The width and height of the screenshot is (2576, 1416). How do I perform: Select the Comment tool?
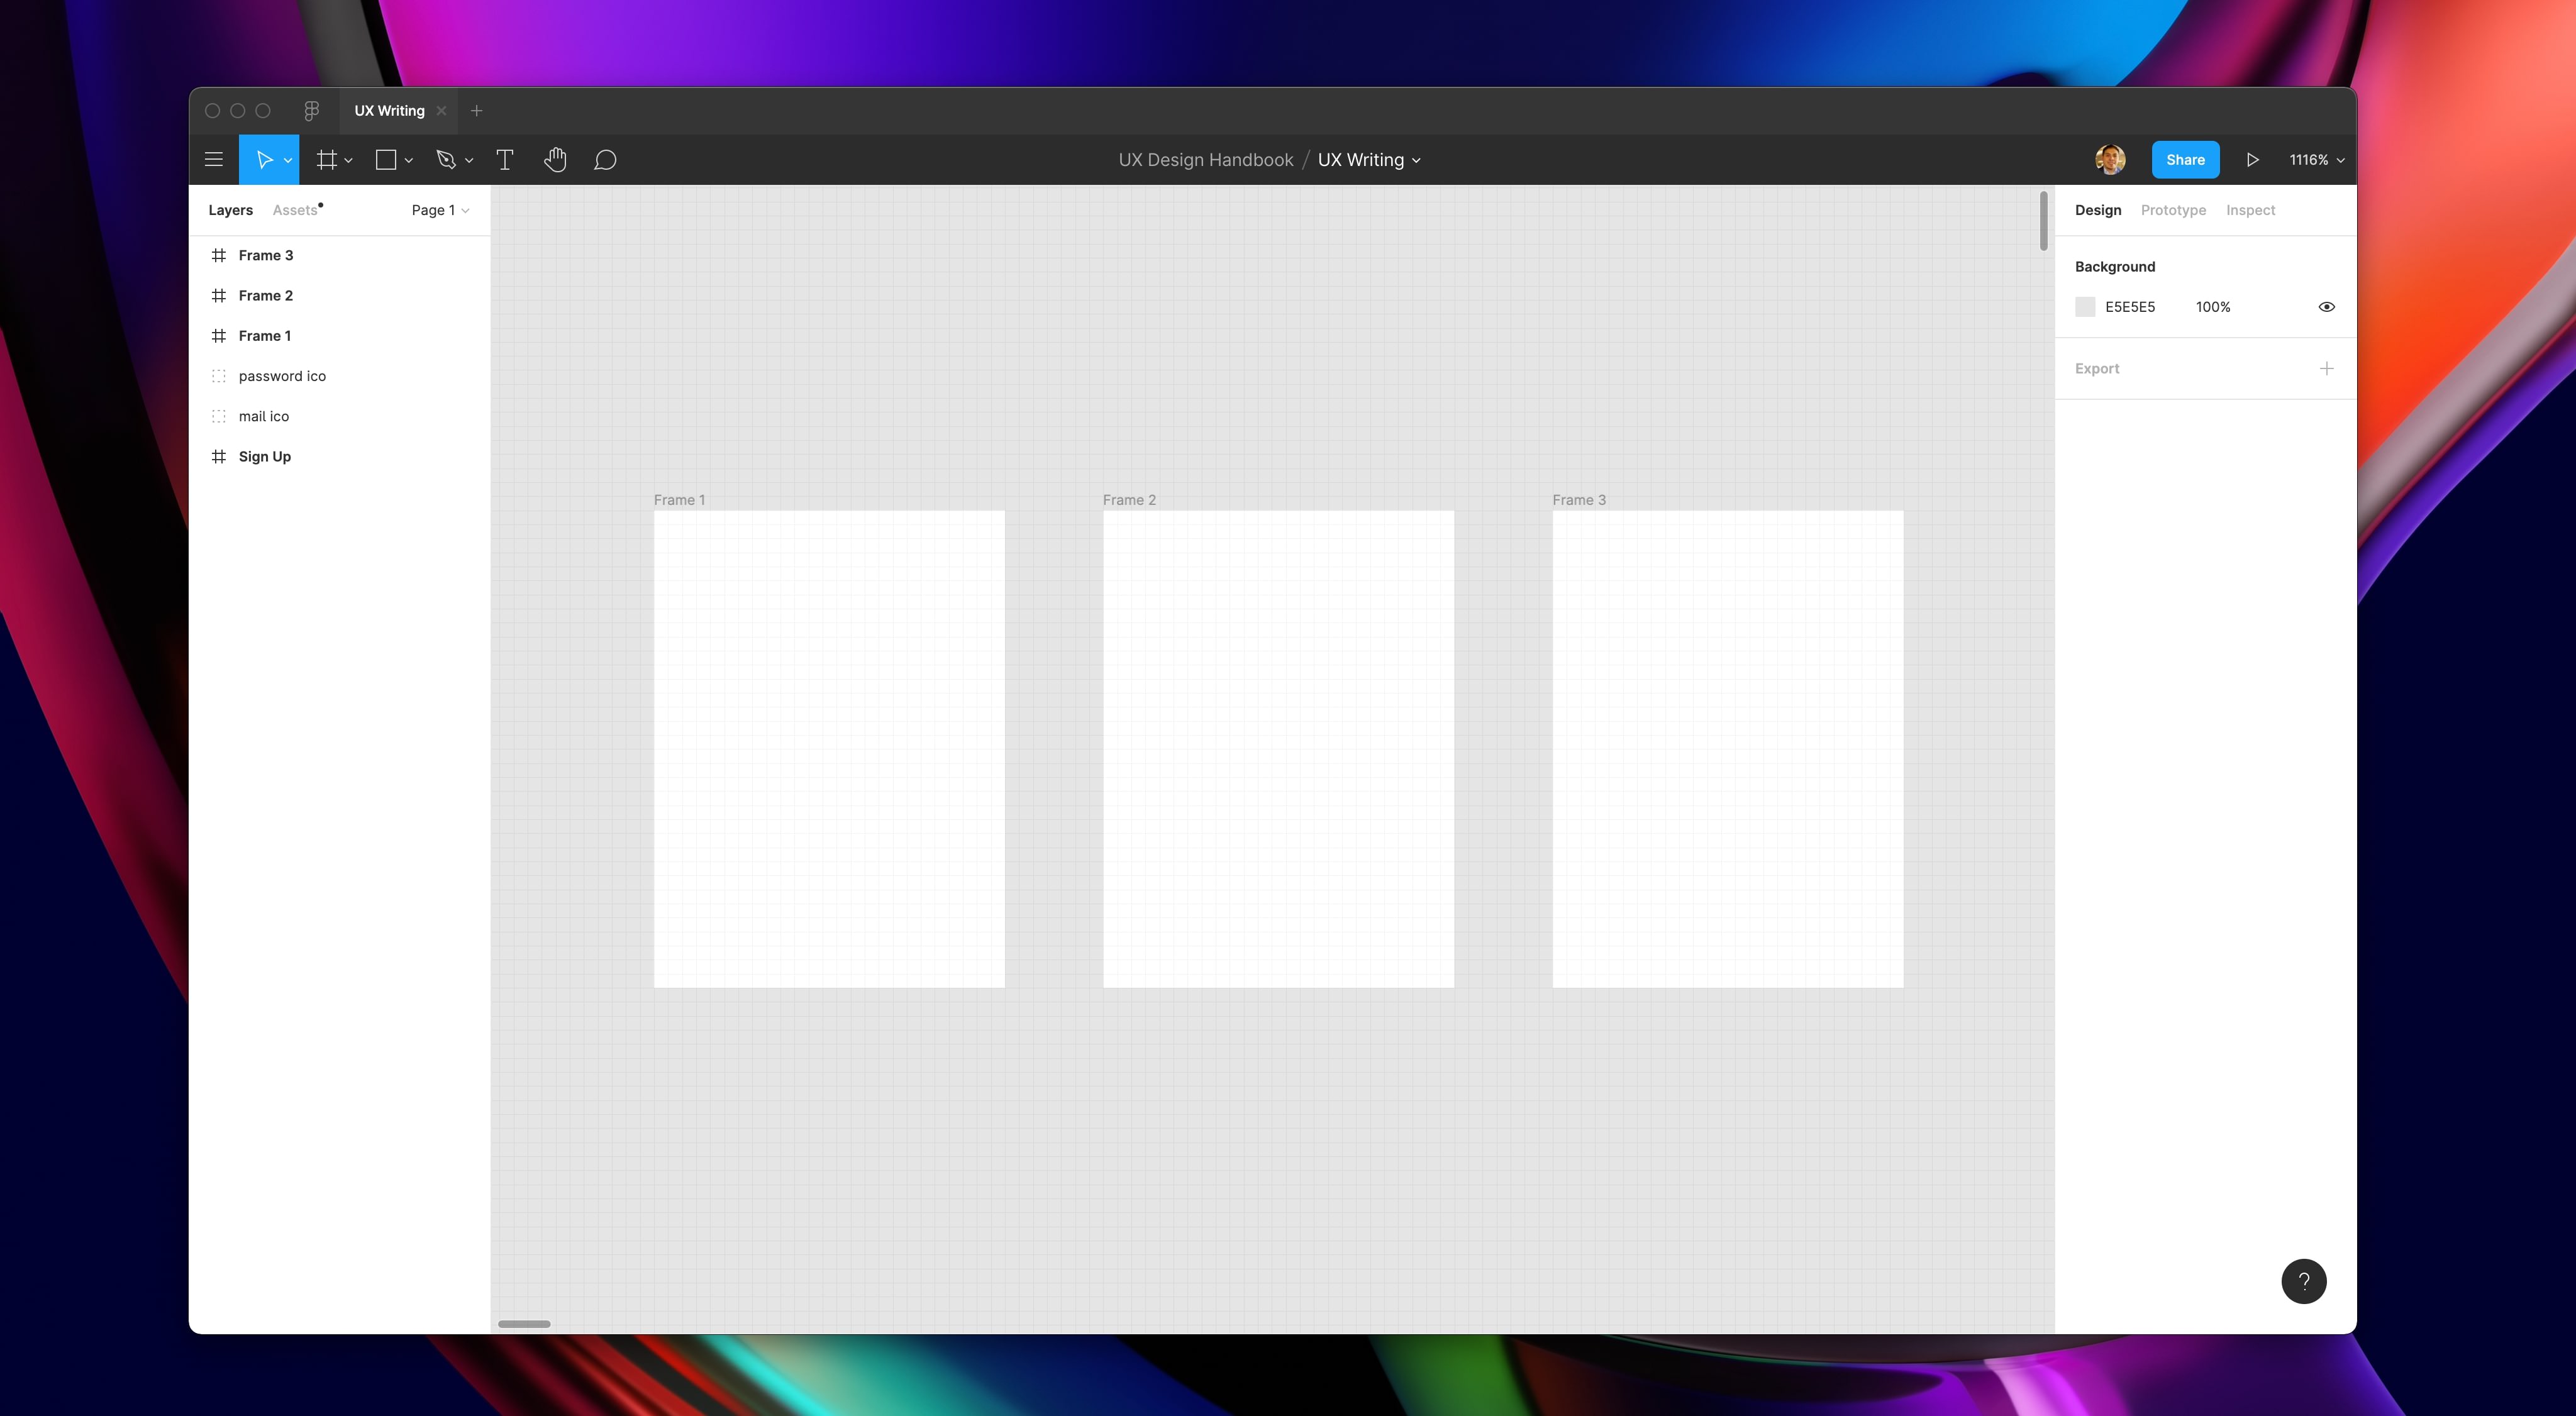[605, 160]
